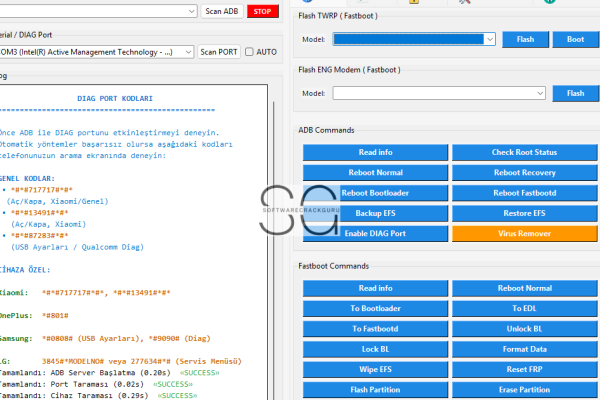Screen dimensions: 600x400
Task: Click Backup EFS
Action: click(x=375, y=213)
